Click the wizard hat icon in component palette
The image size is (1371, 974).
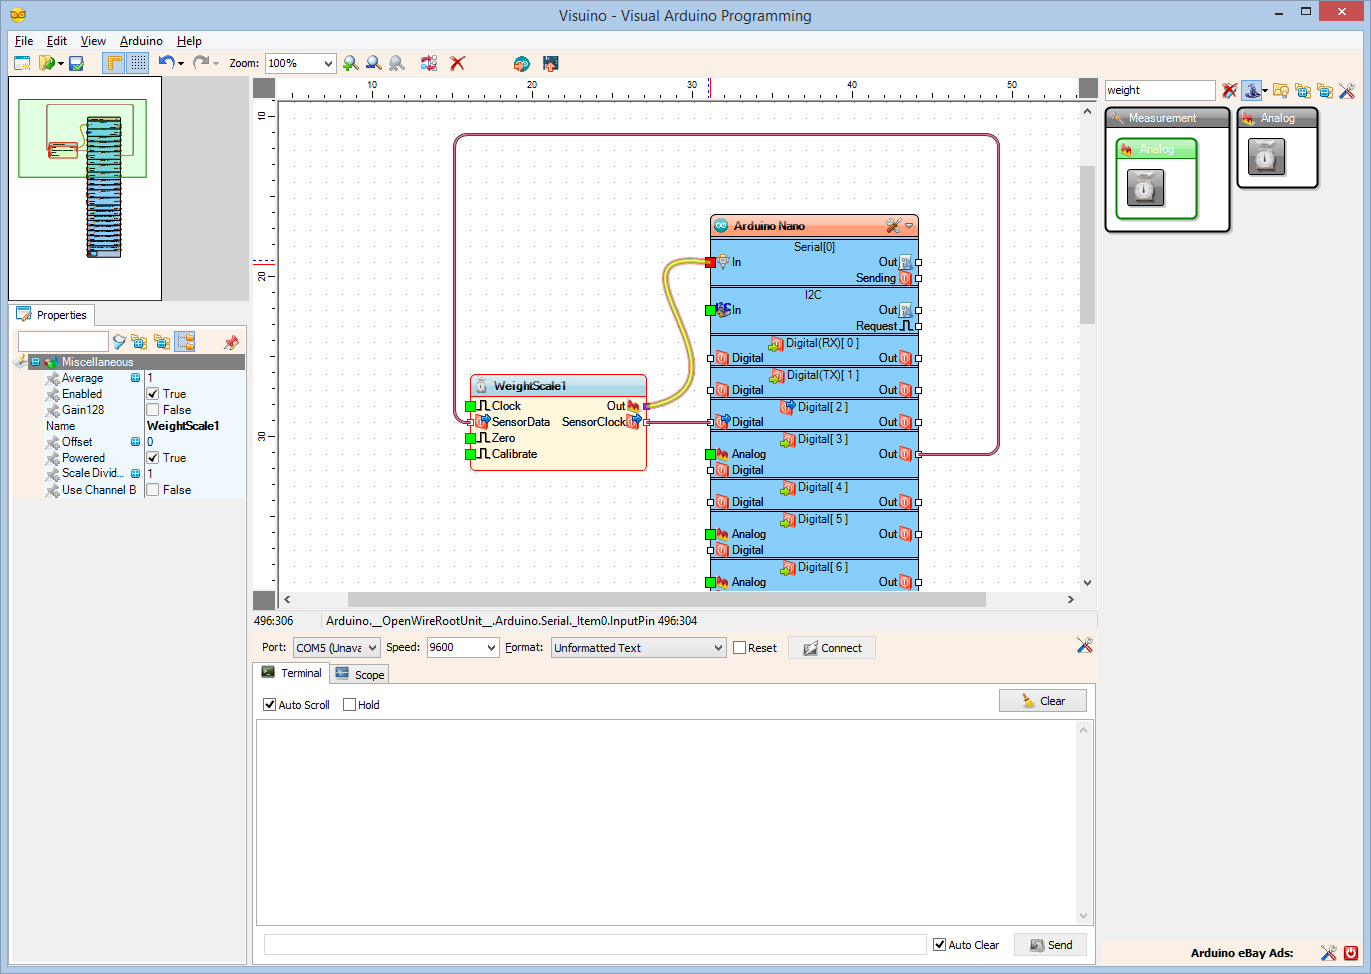click(x=1251, y=90)
